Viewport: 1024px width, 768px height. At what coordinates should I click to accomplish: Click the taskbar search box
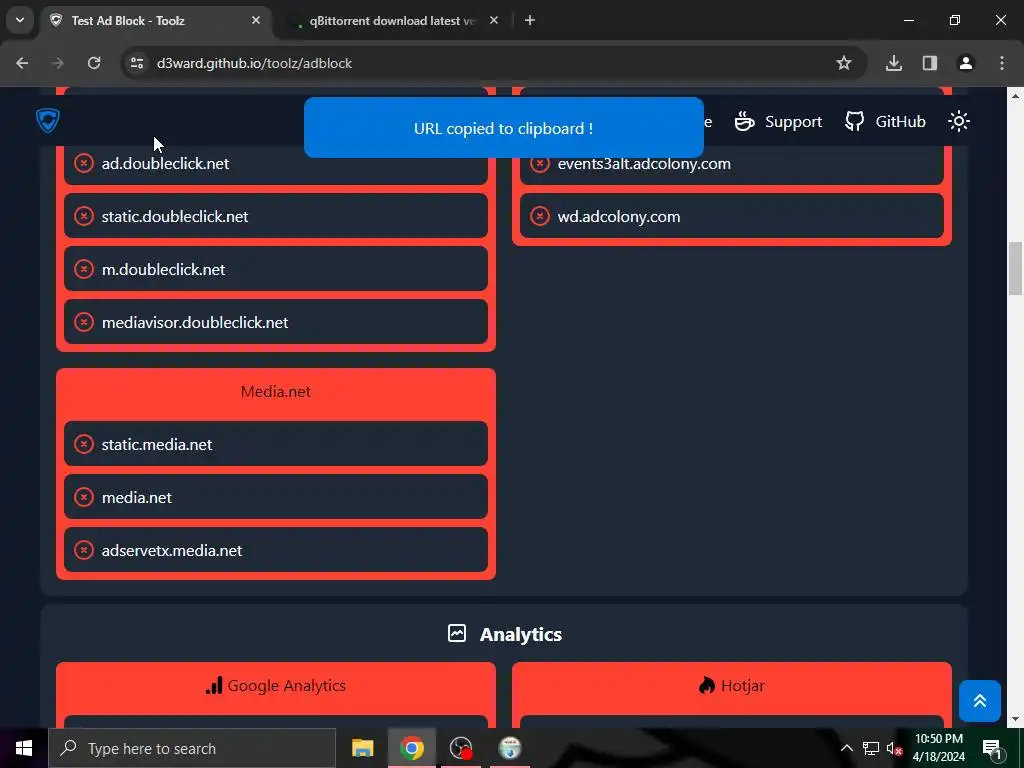point(192,748)
